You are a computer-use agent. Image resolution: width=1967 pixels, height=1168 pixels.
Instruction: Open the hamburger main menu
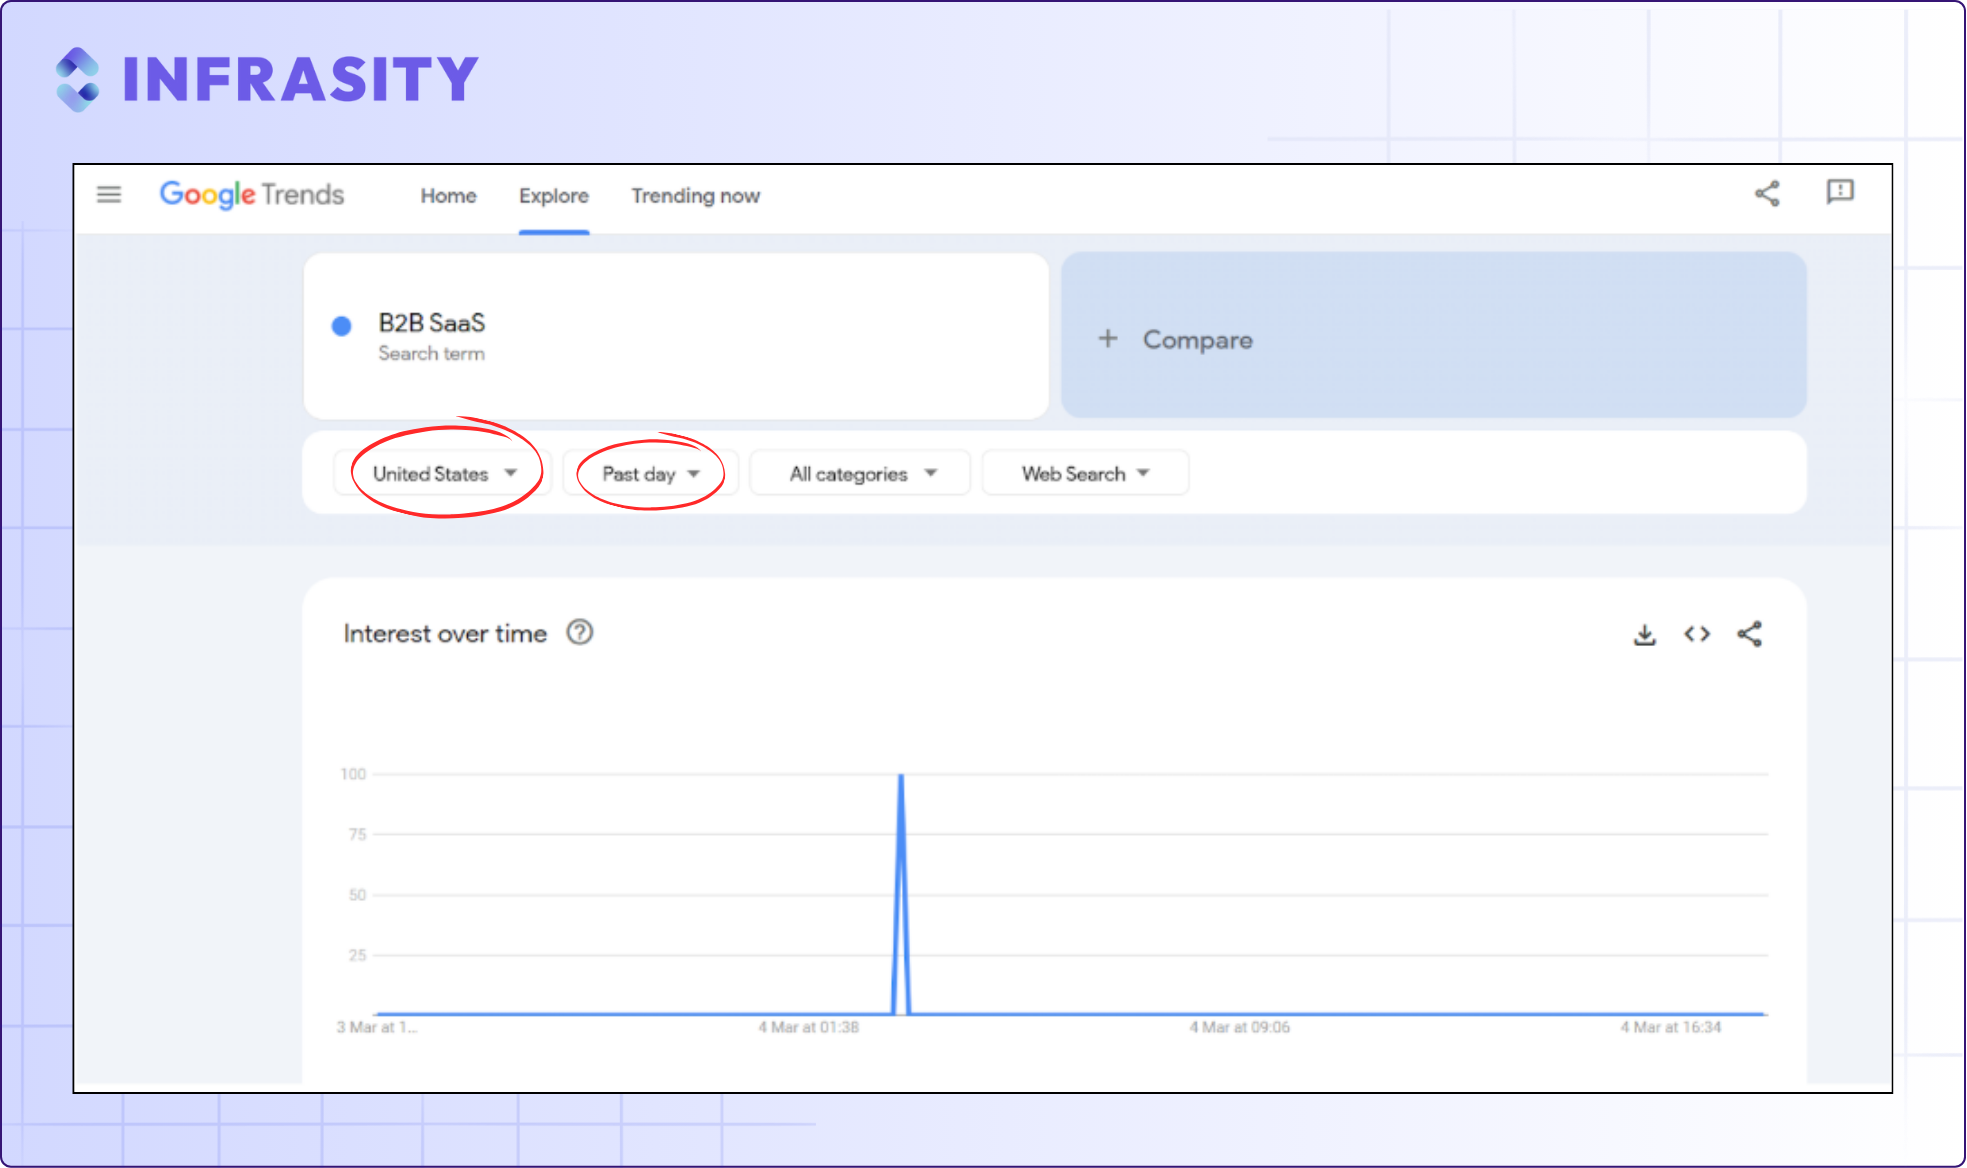[x=109, y=194]
